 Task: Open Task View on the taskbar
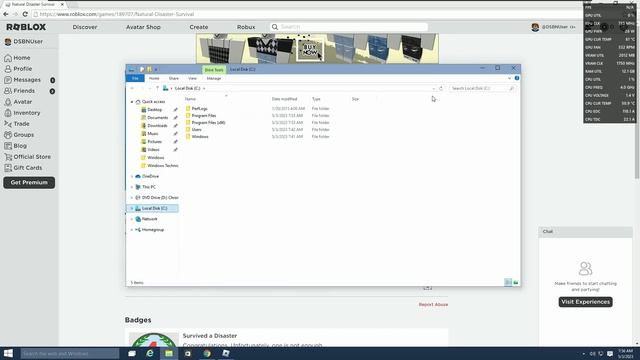(x=131, y=353)
